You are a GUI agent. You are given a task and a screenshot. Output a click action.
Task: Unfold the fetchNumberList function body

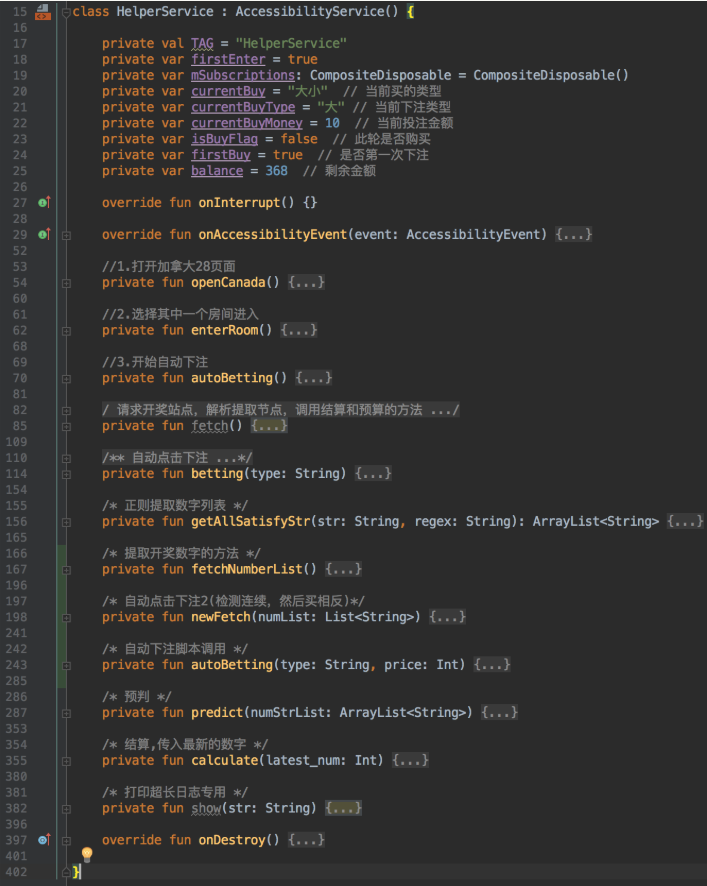pos(67,569)
